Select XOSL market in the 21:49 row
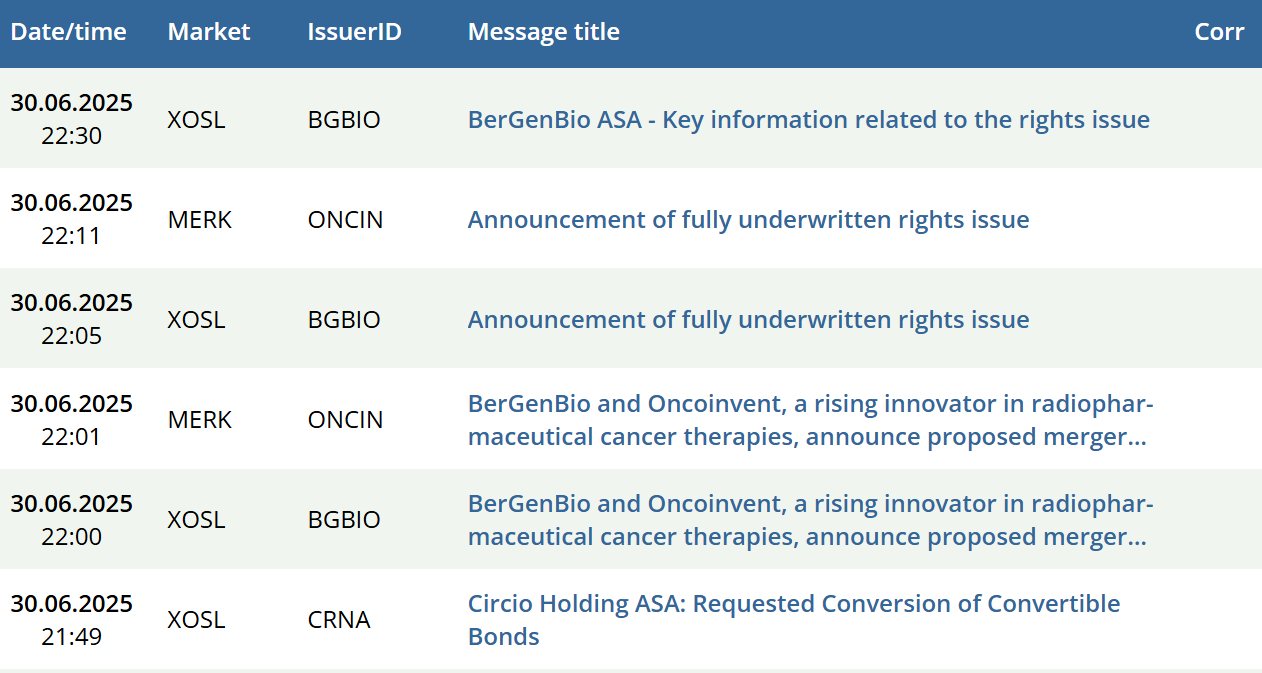Screen dimensions: 1262x673 pyautogui.click(x=196, y=620)
